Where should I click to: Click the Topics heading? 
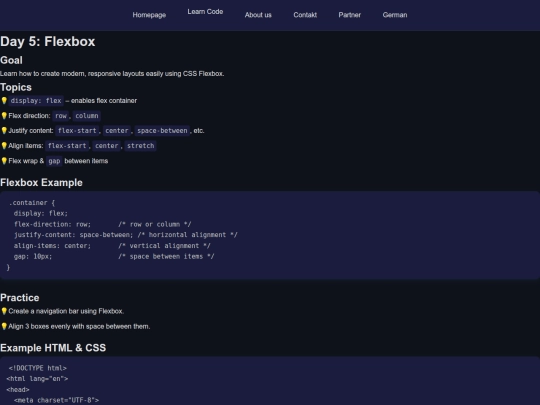[x=16, y=87]
